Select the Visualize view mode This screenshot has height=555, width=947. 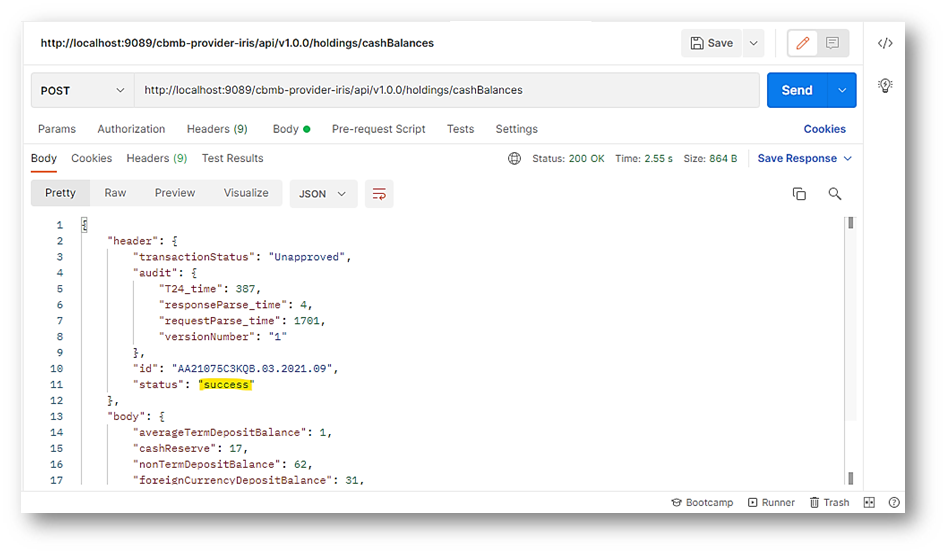tap(246, 193)
